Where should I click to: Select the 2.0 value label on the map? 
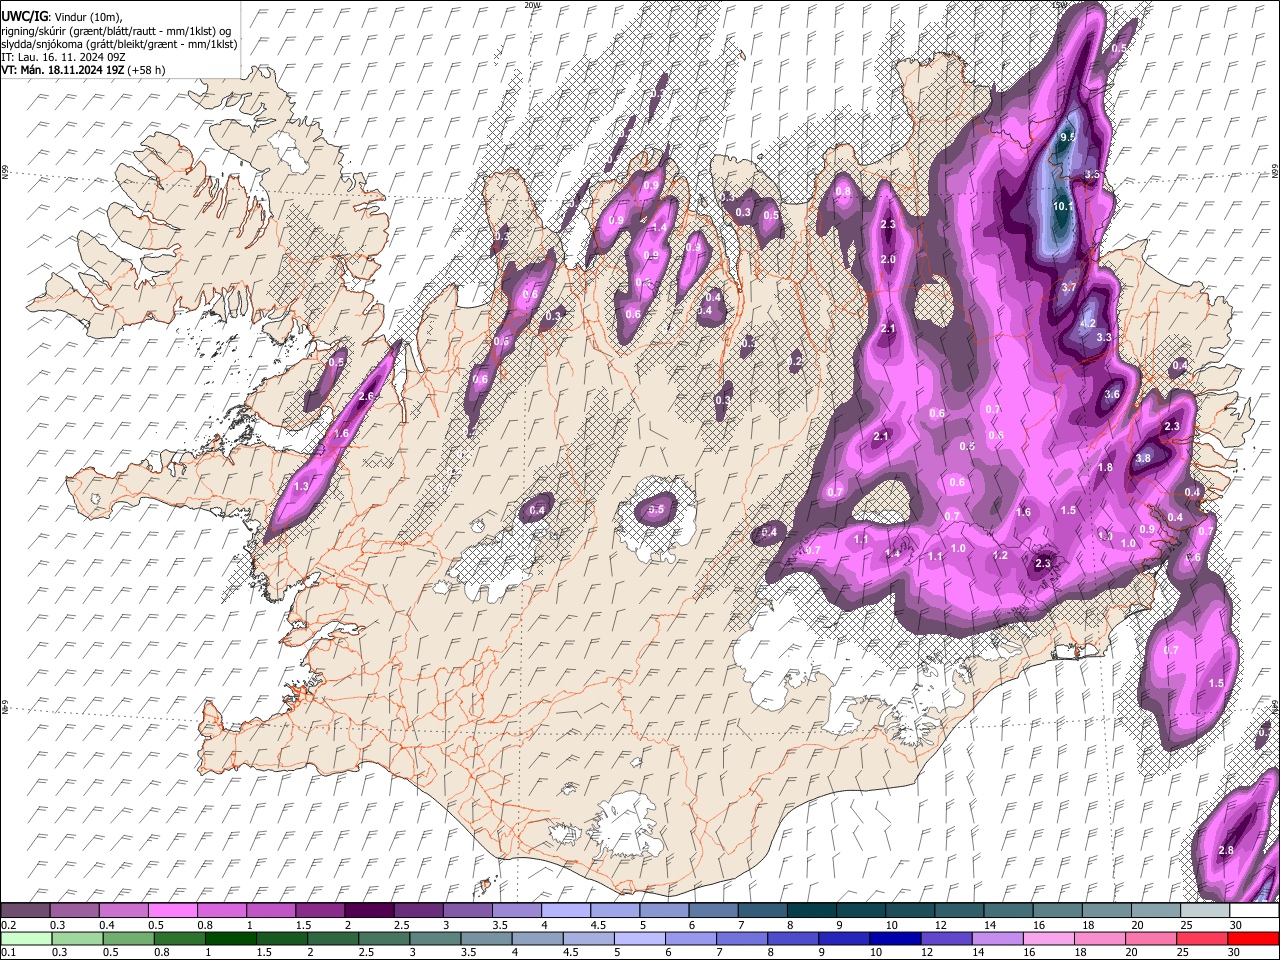(888, 259)
